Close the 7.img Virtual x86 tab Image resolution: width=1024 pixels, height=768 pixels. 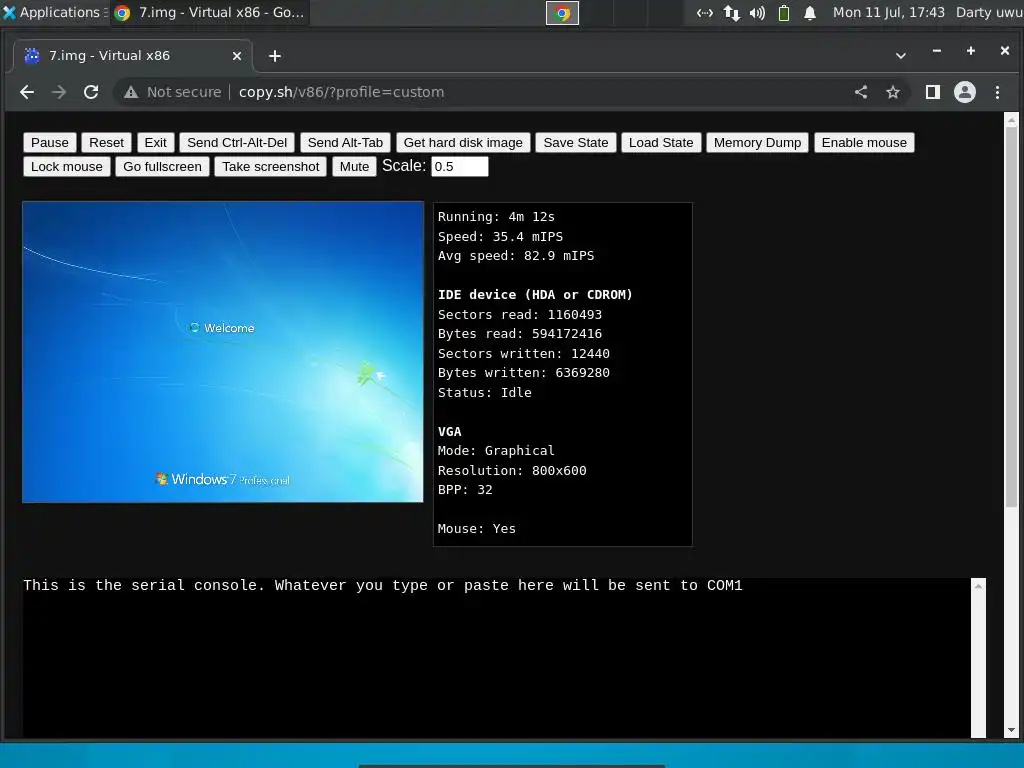[x=237, y=56]
